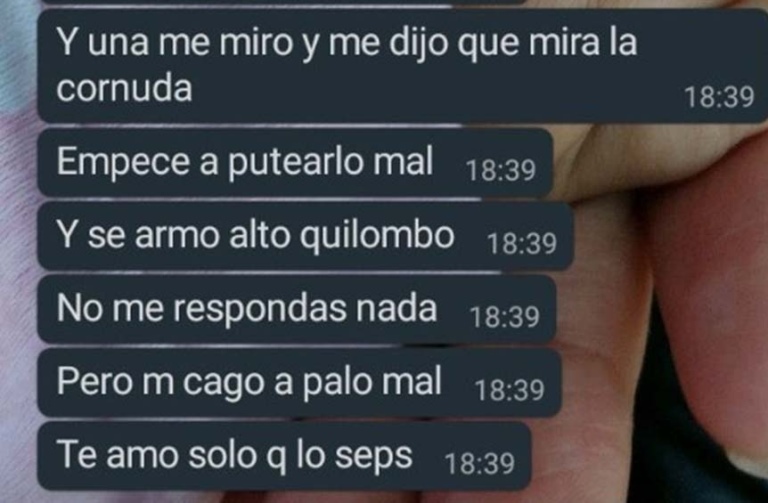The width and height of the screenshot is (768, 503).
Task: Select the "Pero m cago a palo mal" bubble
Action: coord(299,383)
